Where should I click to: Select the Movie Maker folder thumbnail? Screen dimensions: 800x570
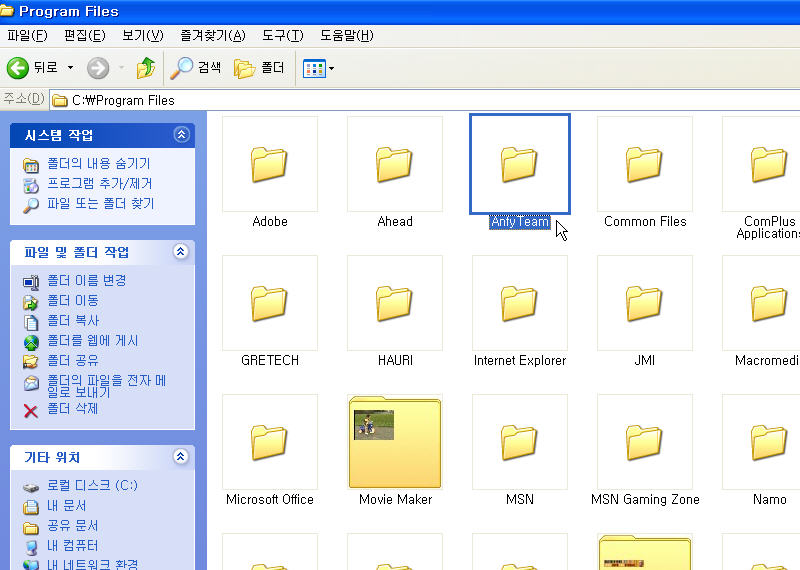(395, 442)
